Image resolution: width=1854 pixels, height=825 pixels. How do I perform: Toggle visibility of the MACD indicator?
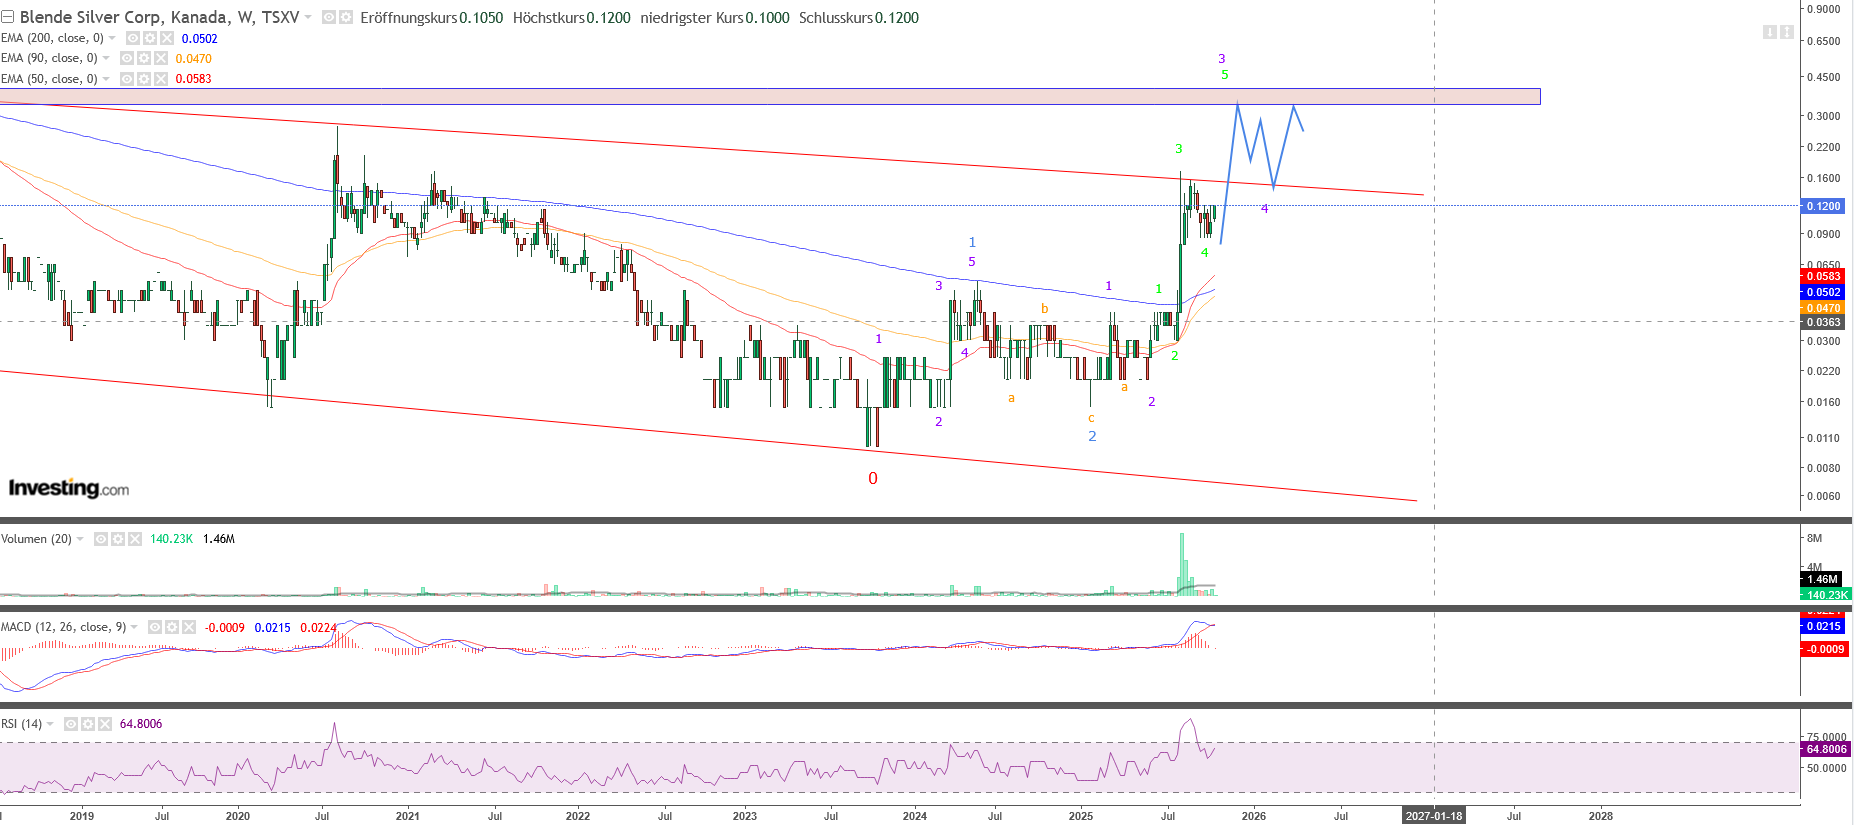point(155,627)
